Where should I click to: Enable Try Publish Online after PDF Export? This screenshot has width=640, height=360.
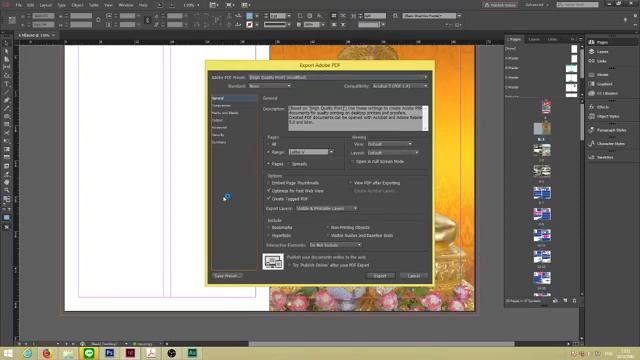[x=289, y=265]
